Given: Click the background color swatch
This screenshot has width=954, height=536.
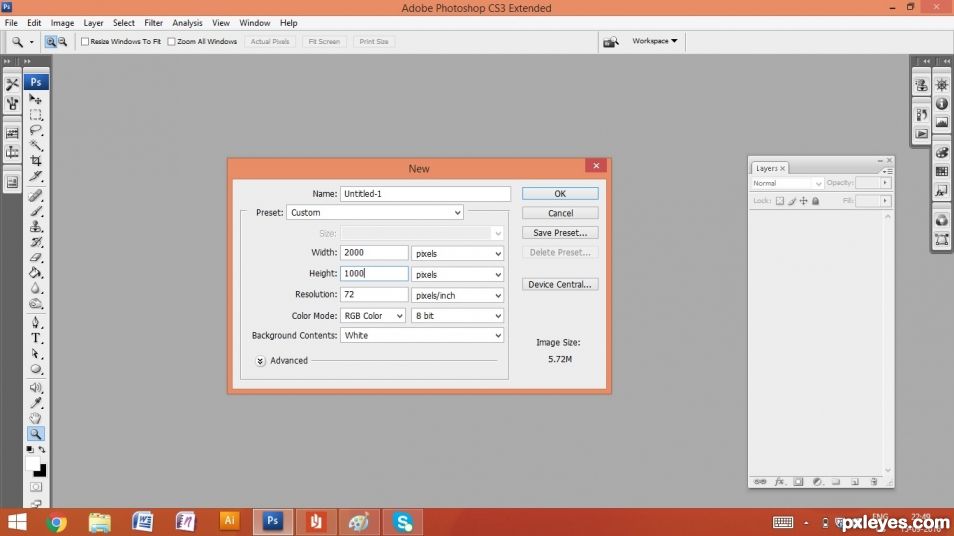Looking at the screenshot, I should (x=41, y=472).
